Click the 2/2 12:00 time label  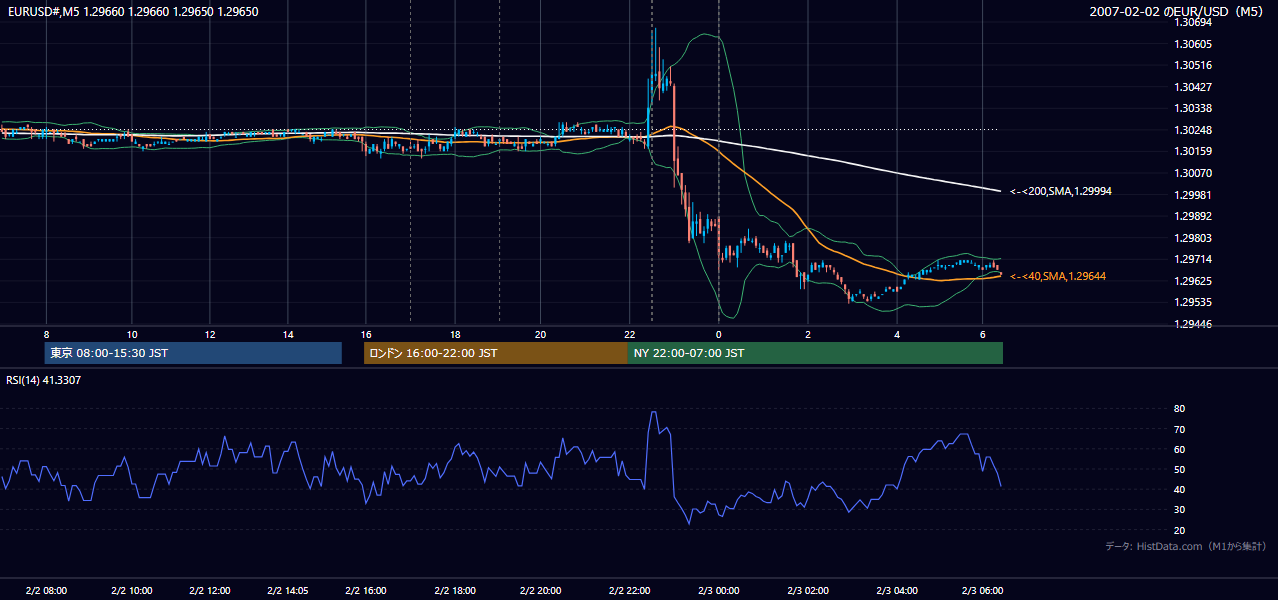coord(210,591)
